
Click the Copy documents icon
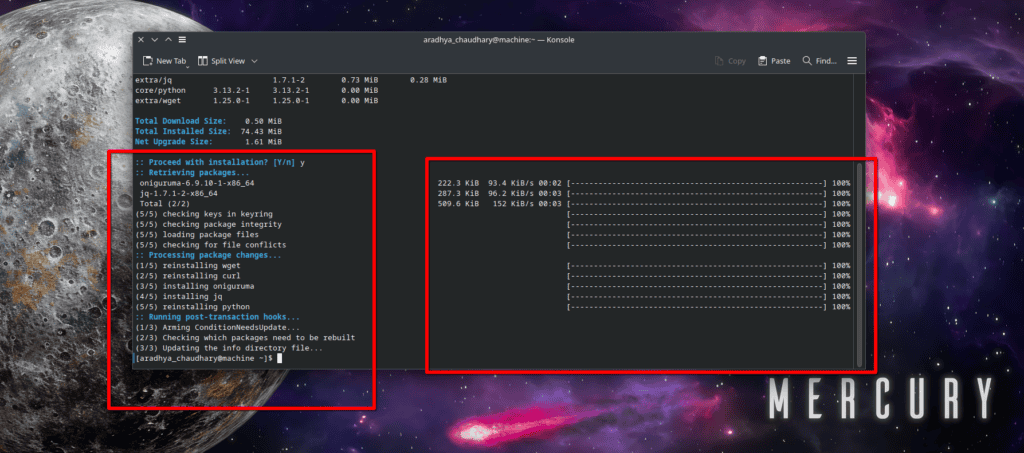(x=719, y=61)
